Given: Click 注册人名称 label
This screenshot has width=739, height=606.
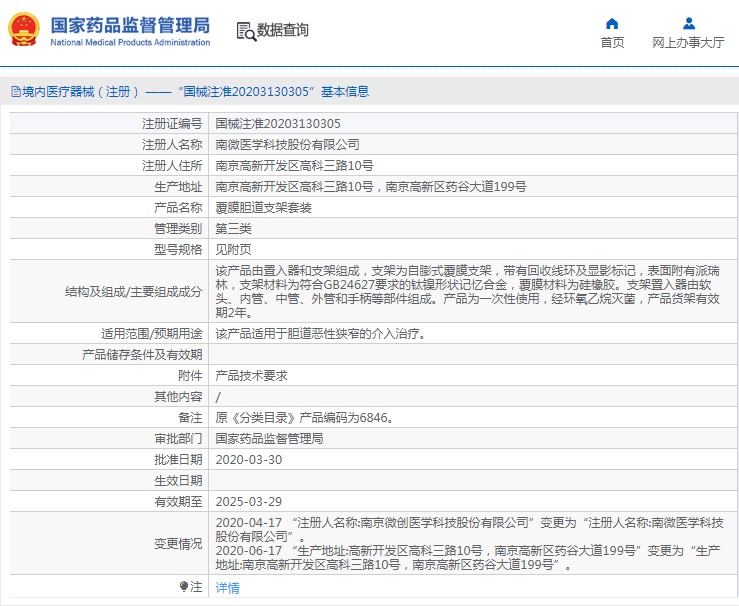Looking at the screenshot, I should pos(172,145).
